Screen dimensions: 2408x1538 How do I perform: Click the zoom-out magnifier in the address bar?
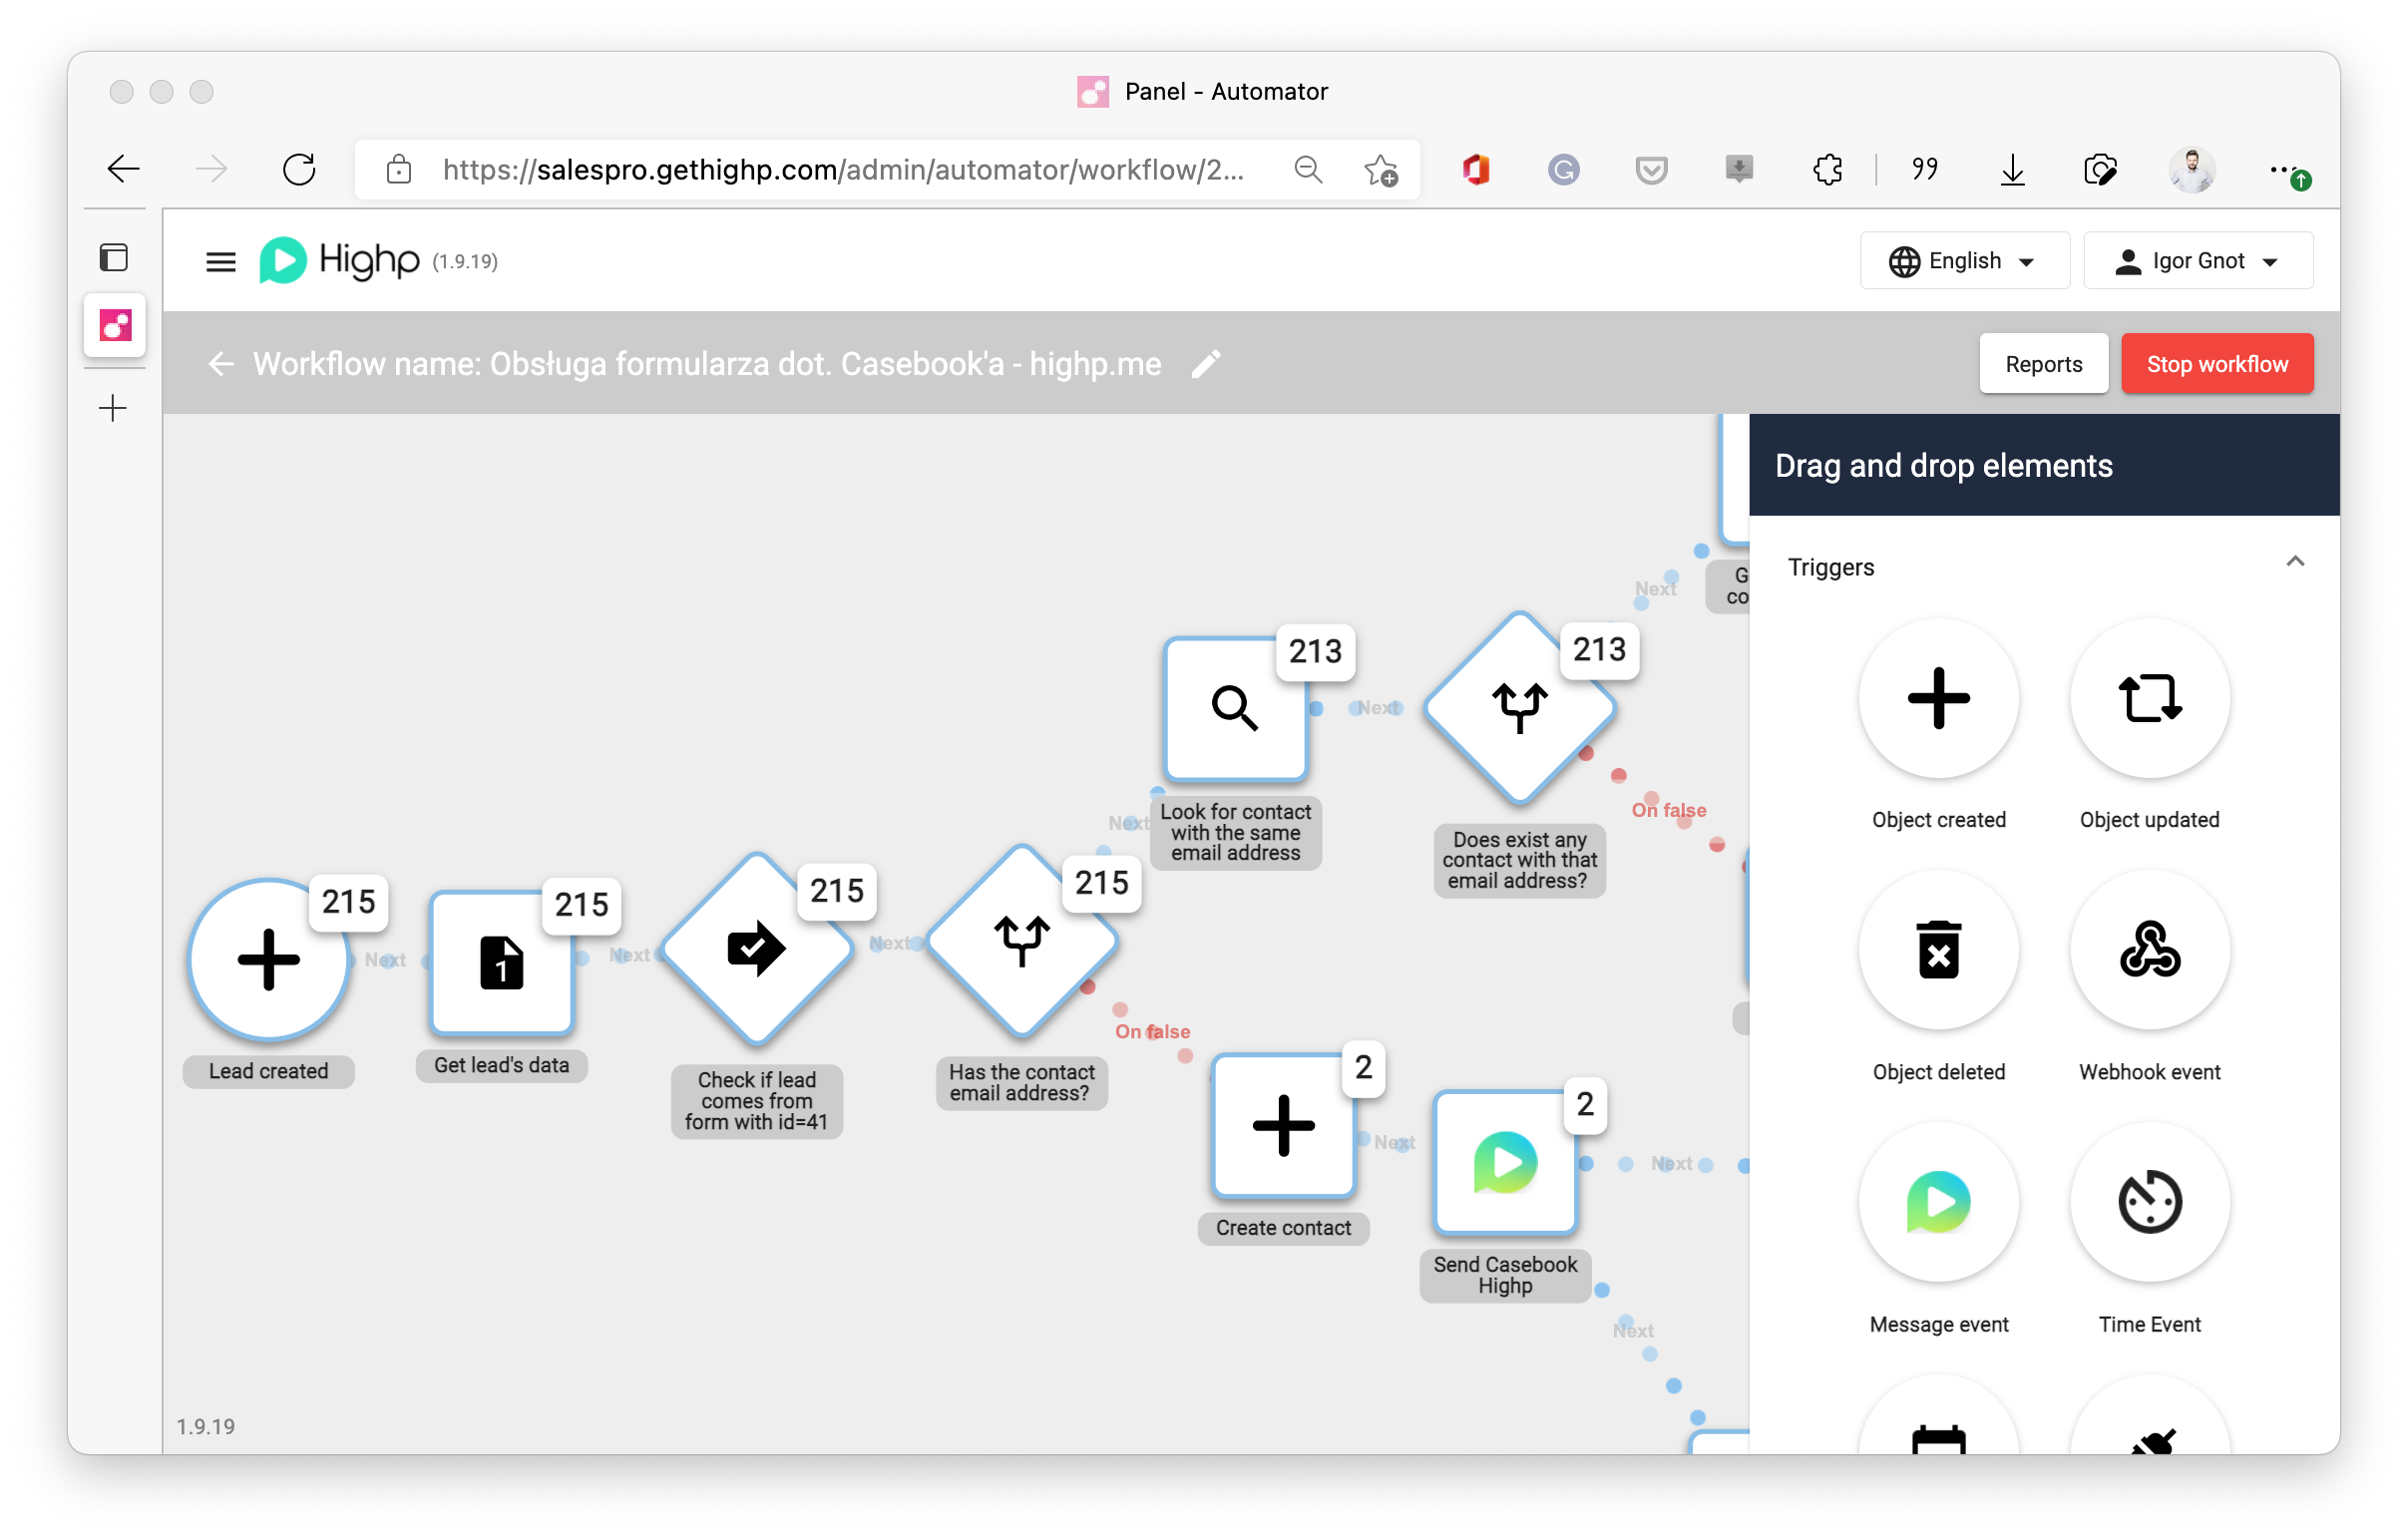click(1308, 170)
